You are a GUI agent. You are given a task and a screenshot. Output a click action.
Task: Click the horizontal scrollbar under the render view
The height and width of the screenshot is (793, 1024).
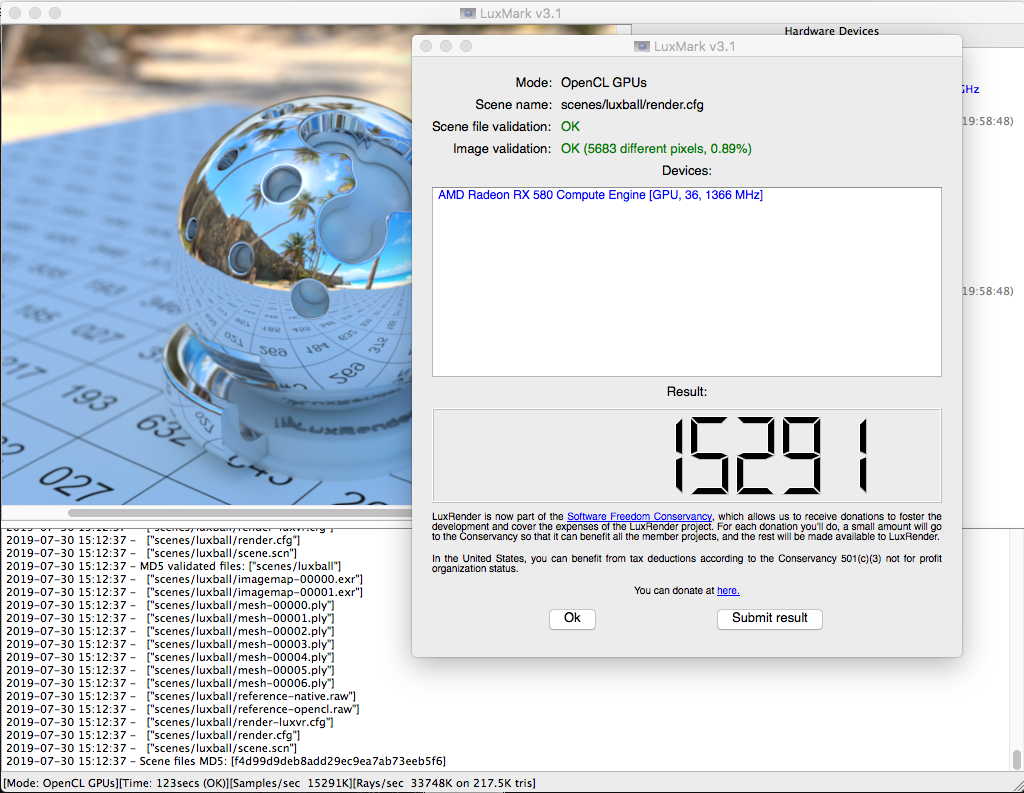tap(240, 513)
